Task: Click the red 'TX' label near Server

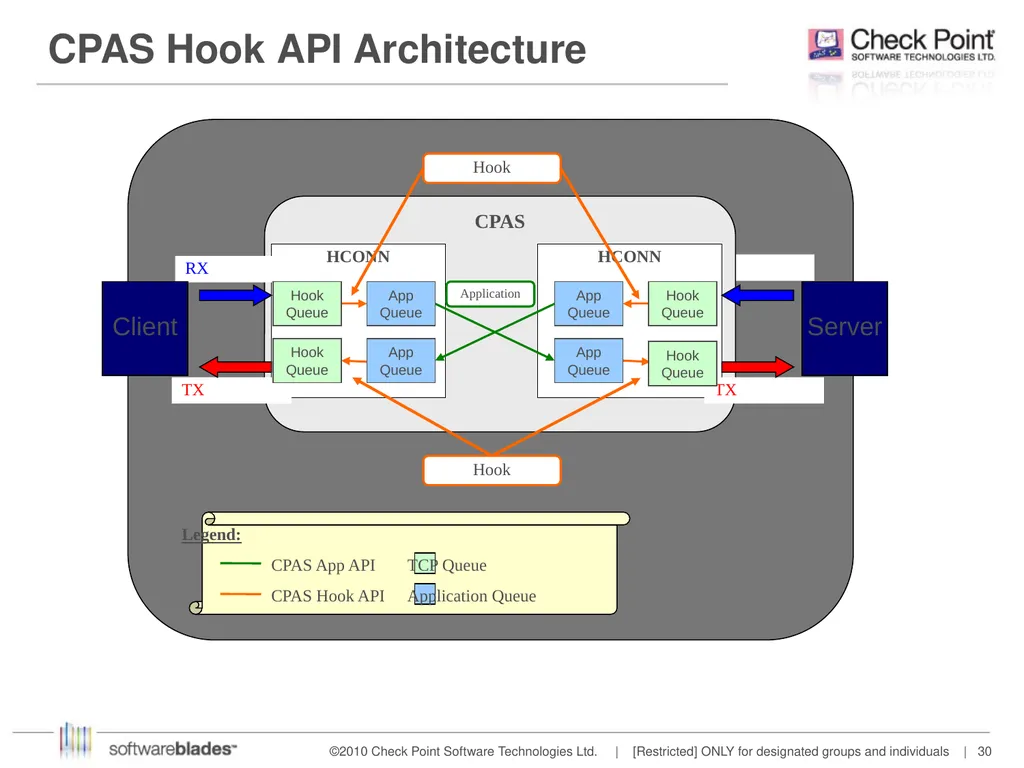Action: point(726,390)
